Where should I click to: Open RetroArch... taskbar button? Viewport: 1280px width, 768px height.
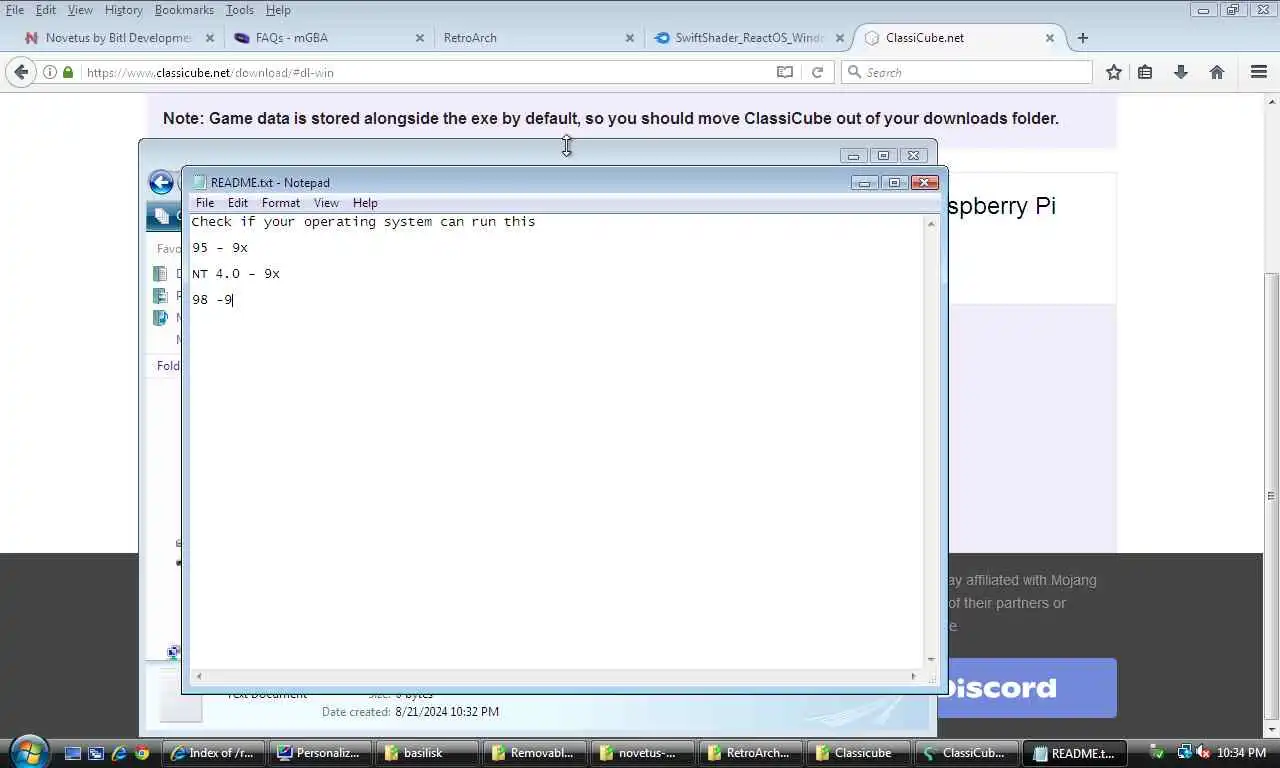(x=749, y=753)
